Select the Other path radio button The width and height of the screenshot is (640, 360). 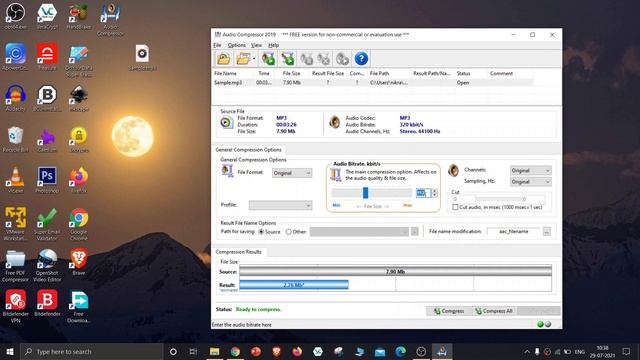289,232
